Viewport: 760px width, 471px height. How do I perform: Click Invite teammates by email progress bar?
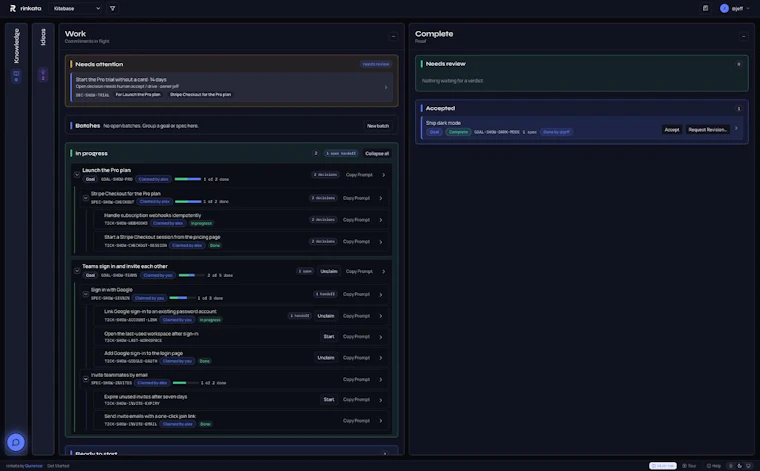tap(186, 383)
